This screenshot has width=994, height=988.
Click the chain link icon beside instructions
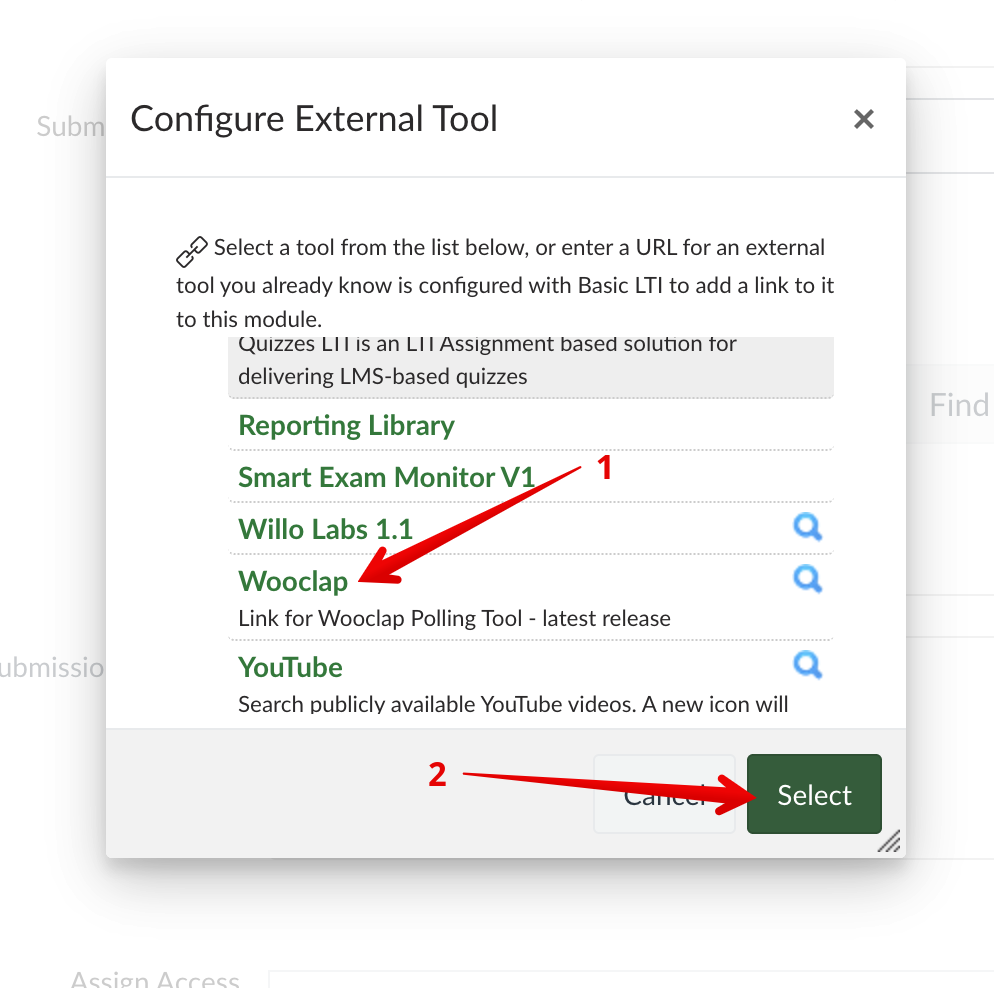(191, 252)
